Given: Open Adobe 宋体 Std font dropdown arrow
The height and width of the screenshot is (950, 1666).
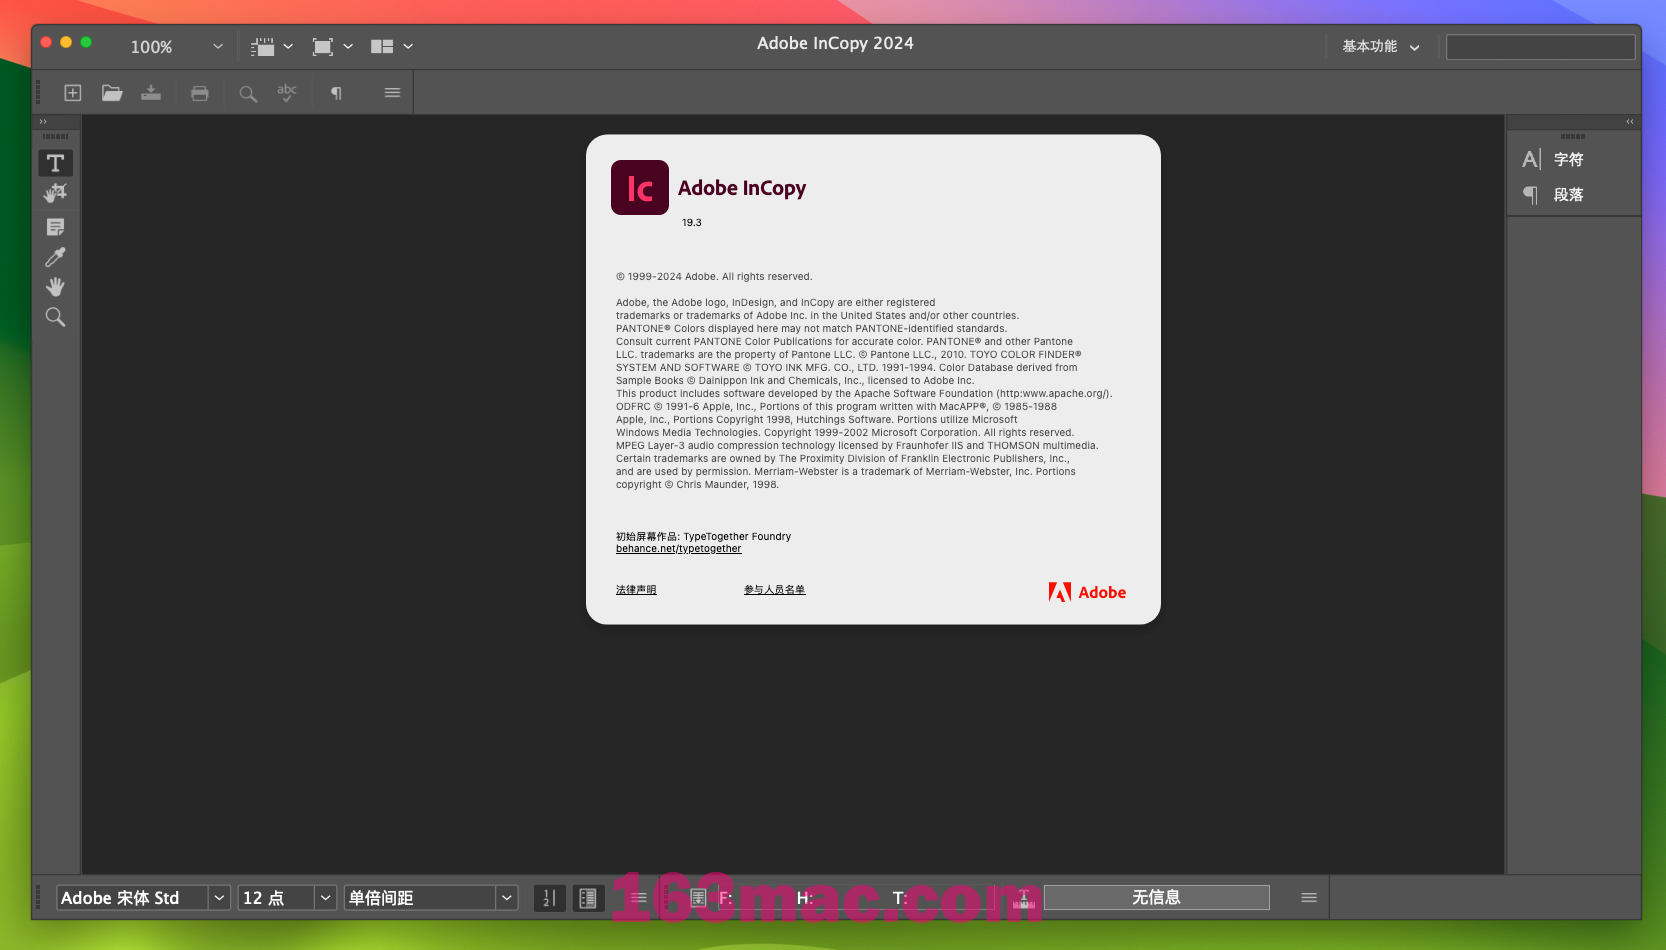Looking at the screenshot, I should tap(219, 898).
